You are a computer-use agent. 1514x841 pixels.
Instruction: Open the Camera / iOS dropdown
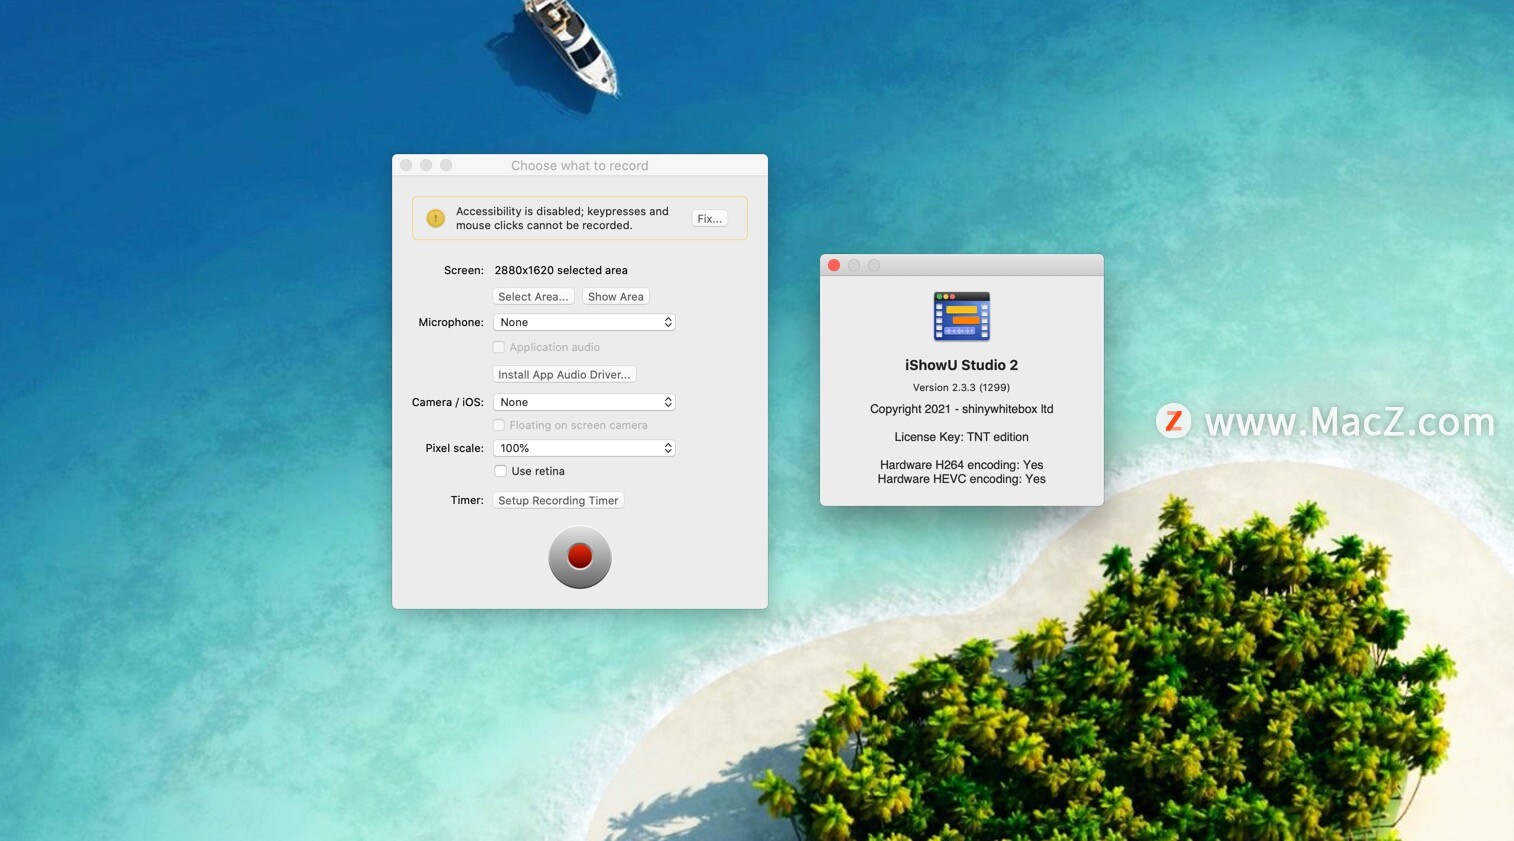(x=584, y=402)
